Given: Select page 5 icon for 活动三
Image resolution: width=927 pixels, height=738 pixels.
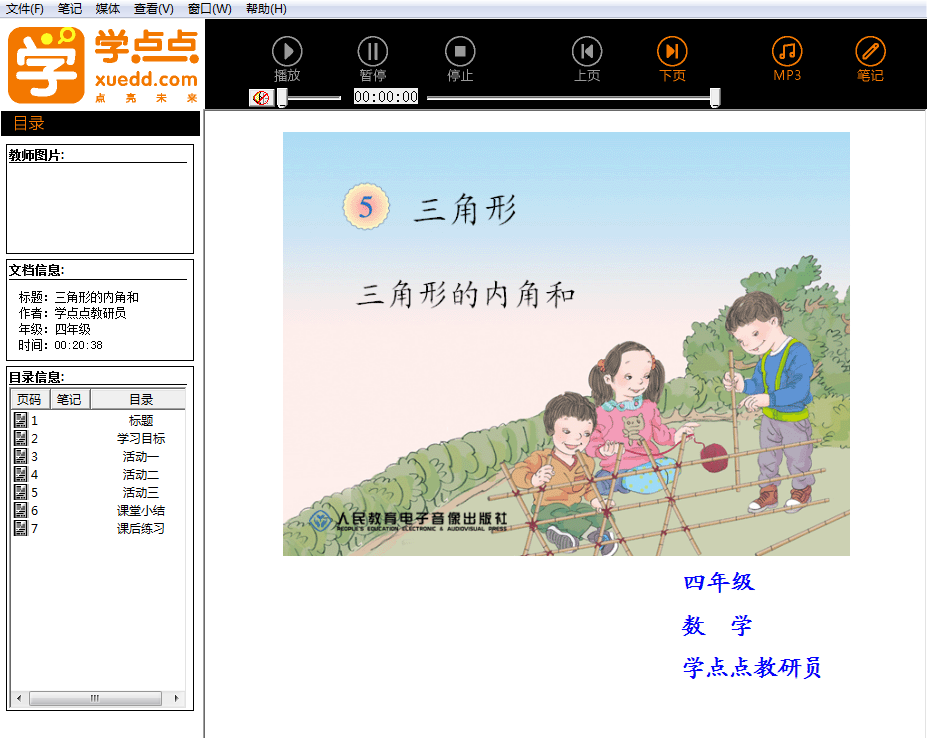Looking at the screenshot, I should 21,492.
